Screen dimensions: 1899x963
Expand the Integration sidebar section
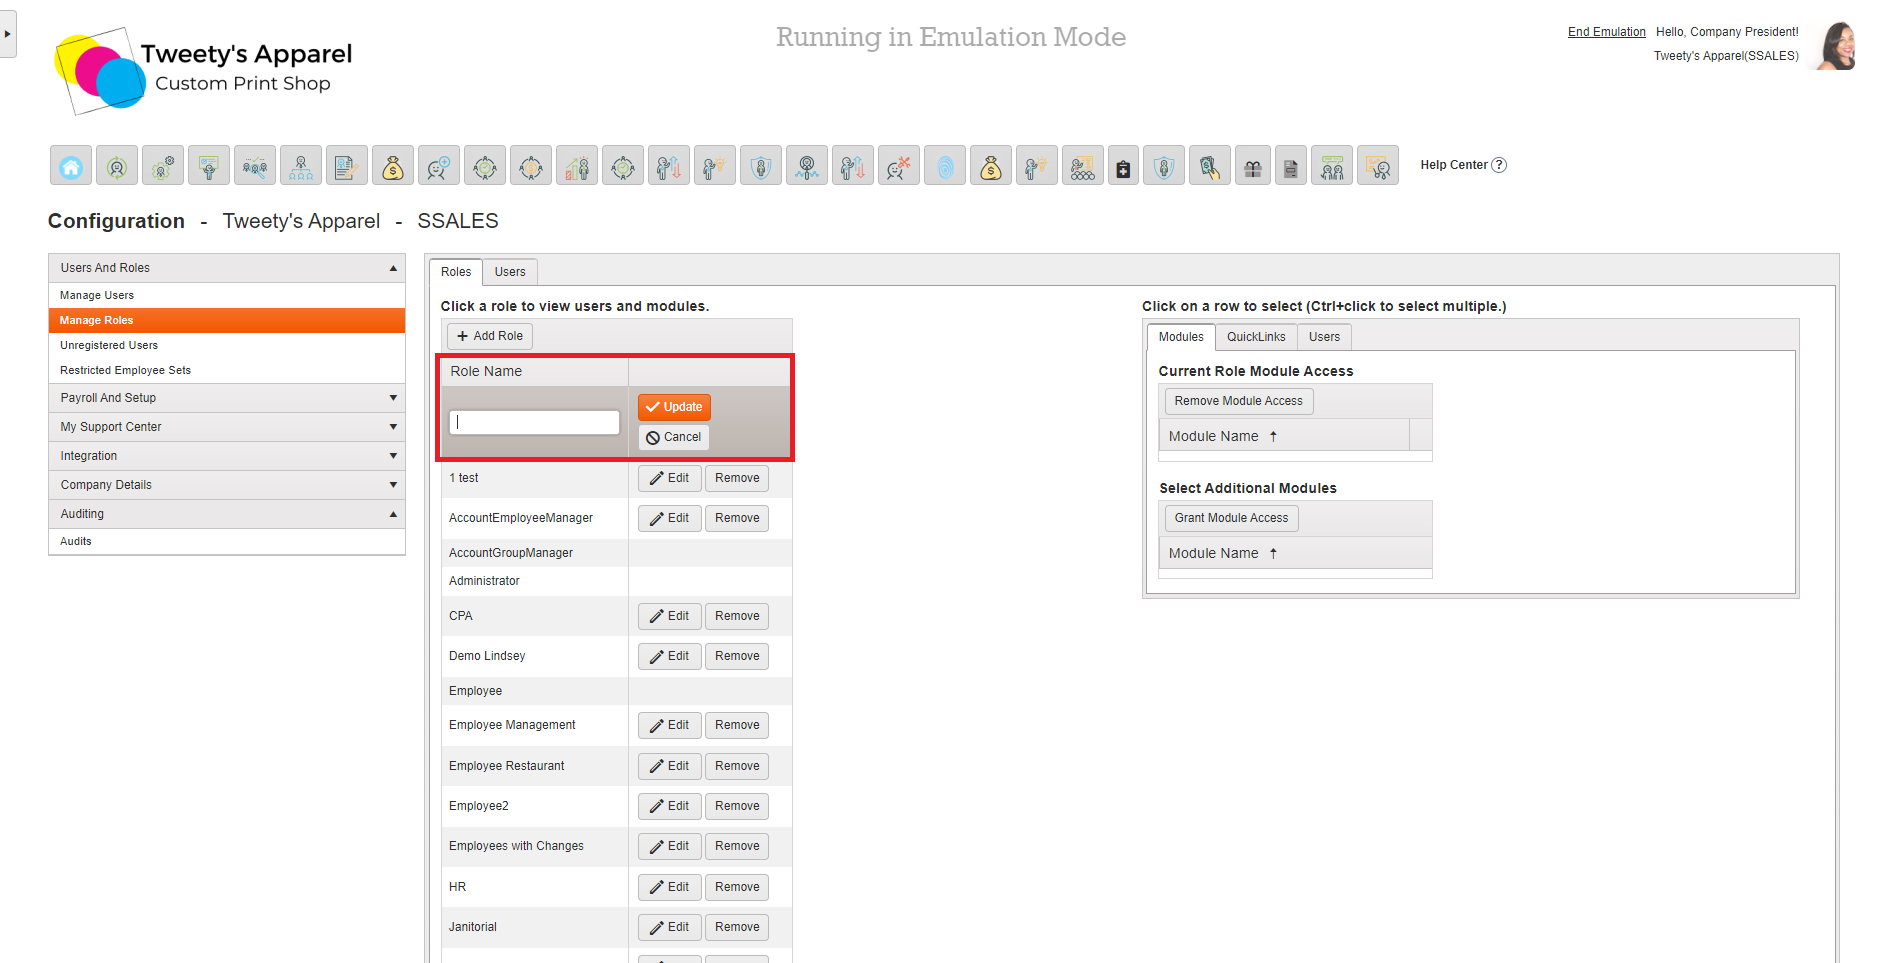(227, 456)
